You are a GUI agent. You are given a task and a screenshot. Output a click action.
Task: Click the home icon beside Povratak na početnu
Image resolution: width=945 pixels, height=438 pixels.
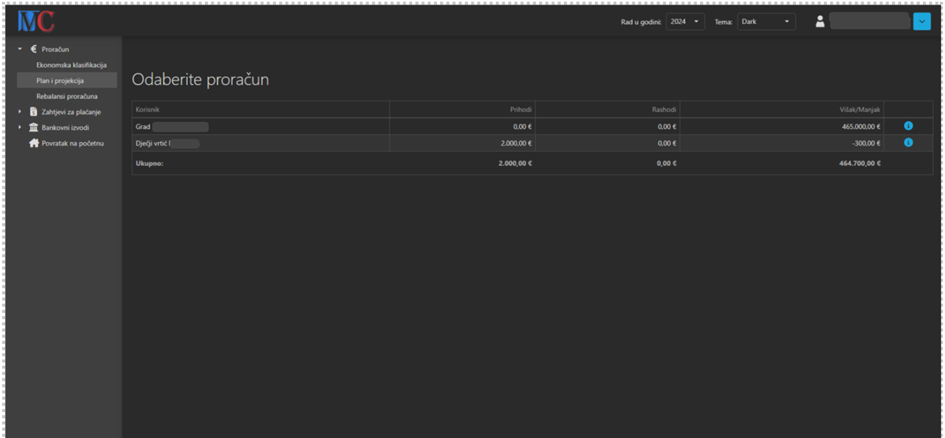pos(34,143)
